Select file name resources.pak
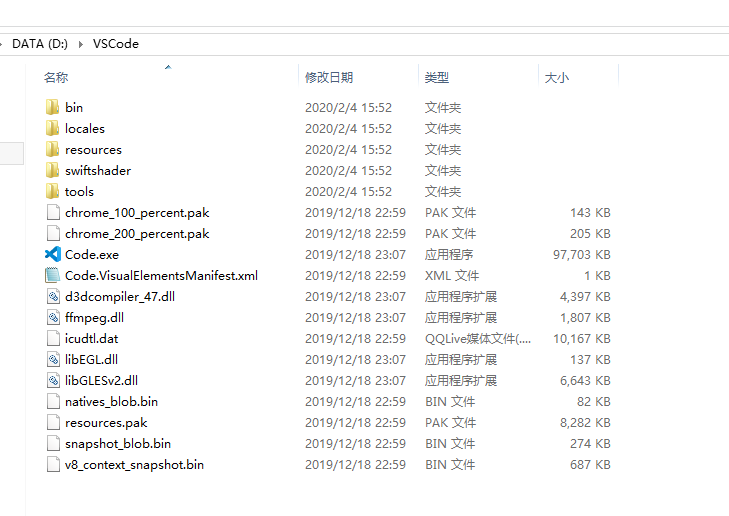 click(106, 423)
